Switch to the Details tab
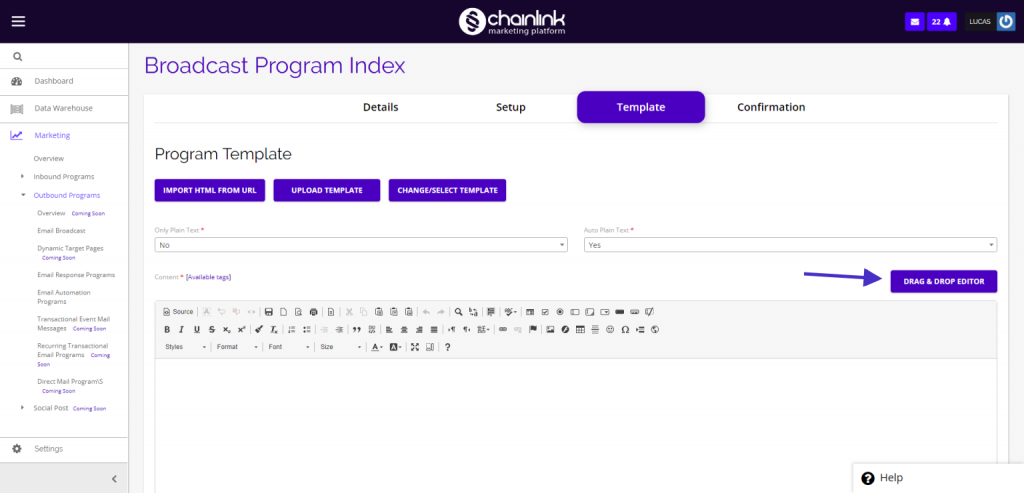Screen dimensions: 1024x493 (381, 107)
